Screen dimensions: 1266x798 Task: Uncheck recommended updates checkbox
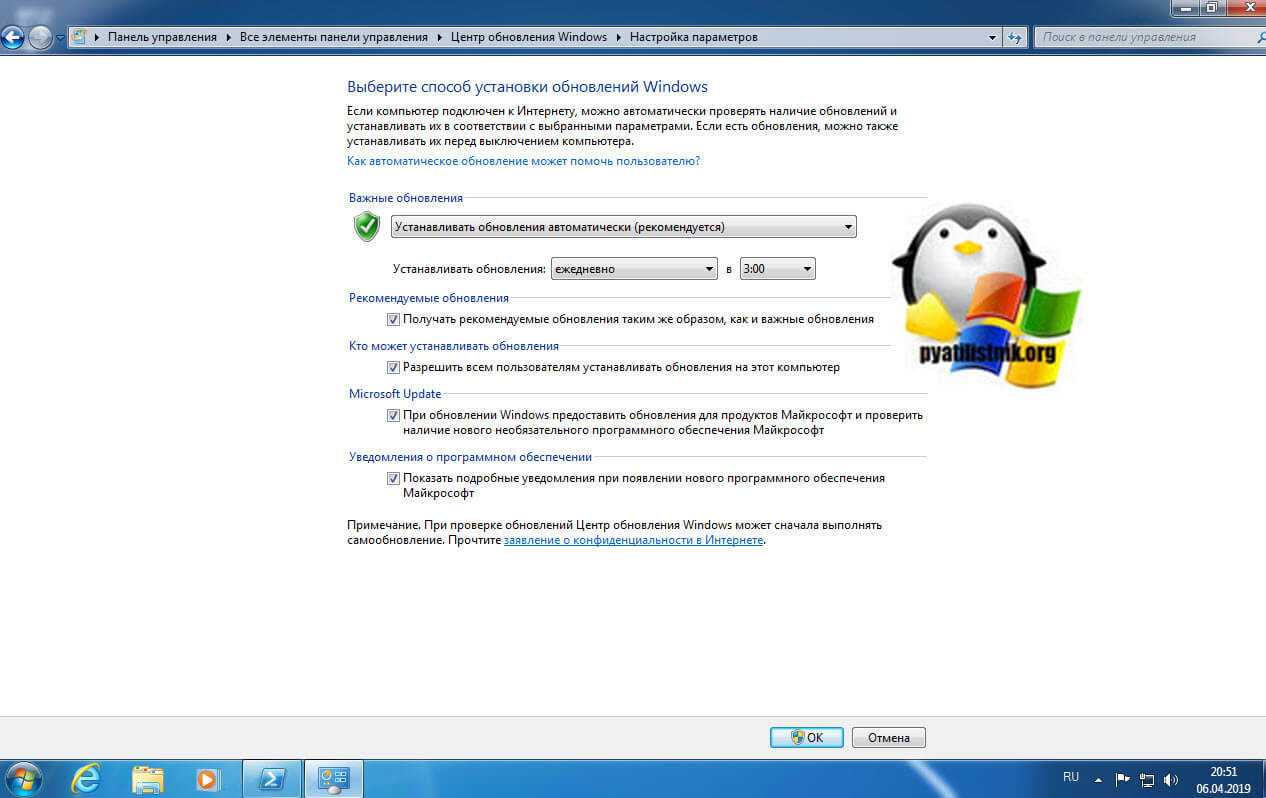(x=393, y=319)
